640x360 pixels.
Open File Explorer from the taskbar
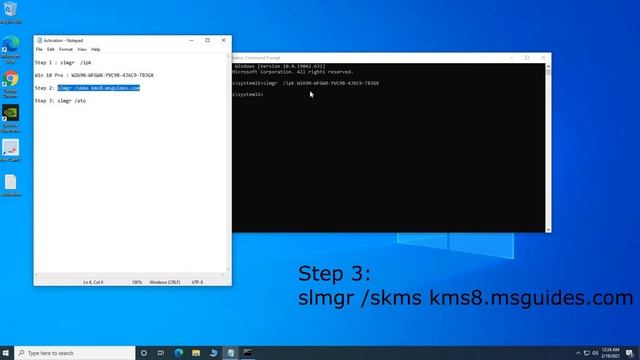pos(196,353)
